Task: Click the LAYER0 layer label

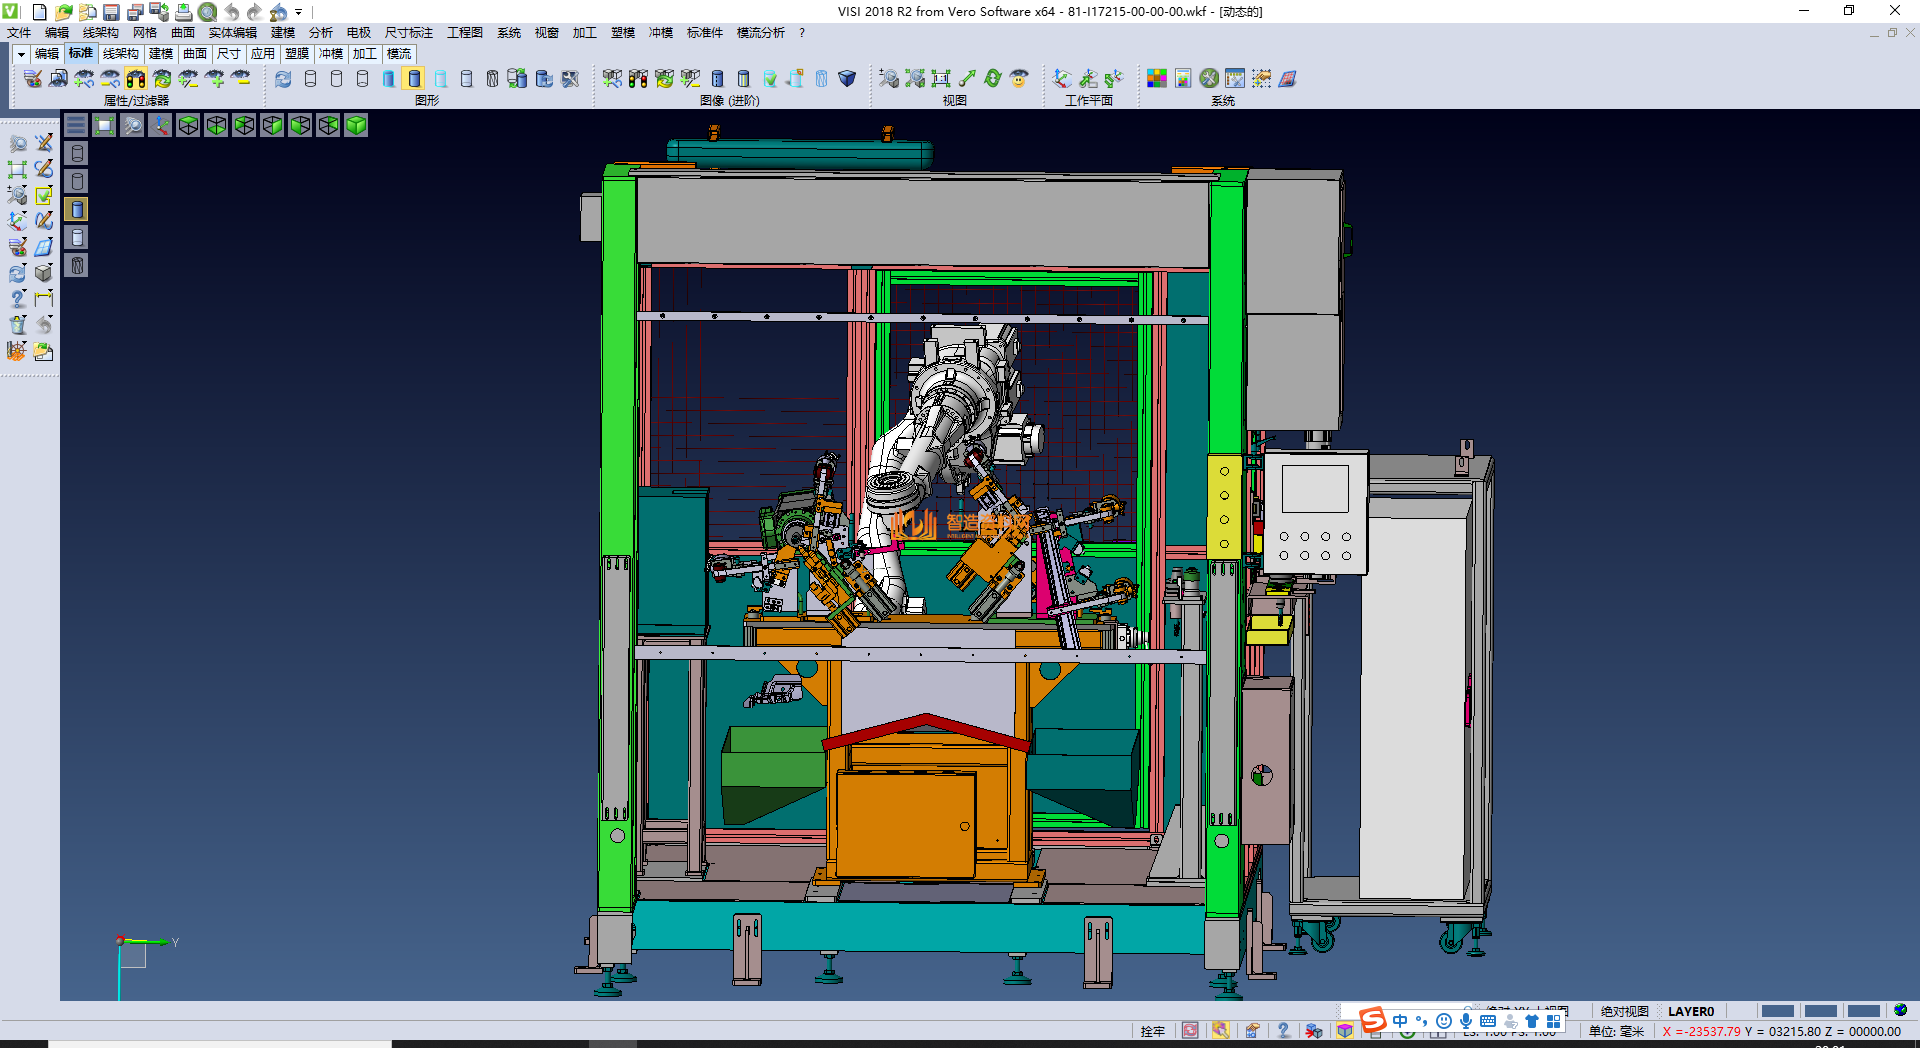Action: [1690, 1011]
